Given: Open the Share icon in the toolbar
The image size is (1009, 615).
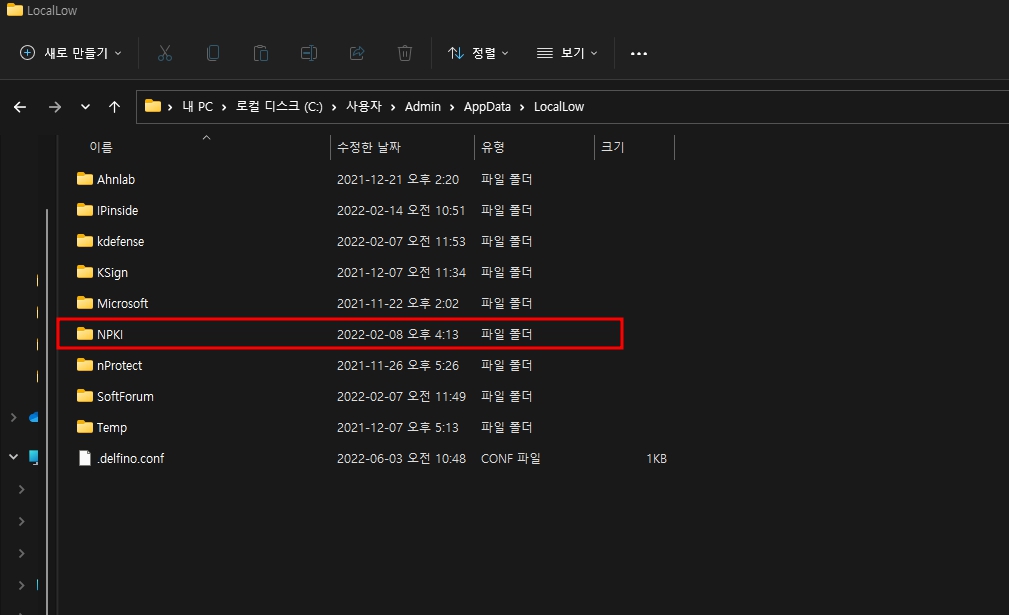Looking at the screenshot, I should click(356, 53).
